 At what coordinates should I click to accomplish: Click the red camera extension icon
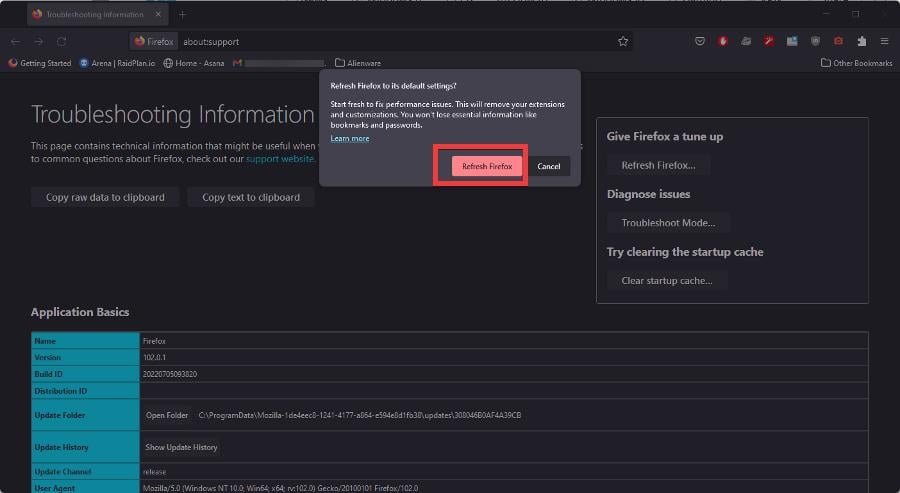pos(838,41)
